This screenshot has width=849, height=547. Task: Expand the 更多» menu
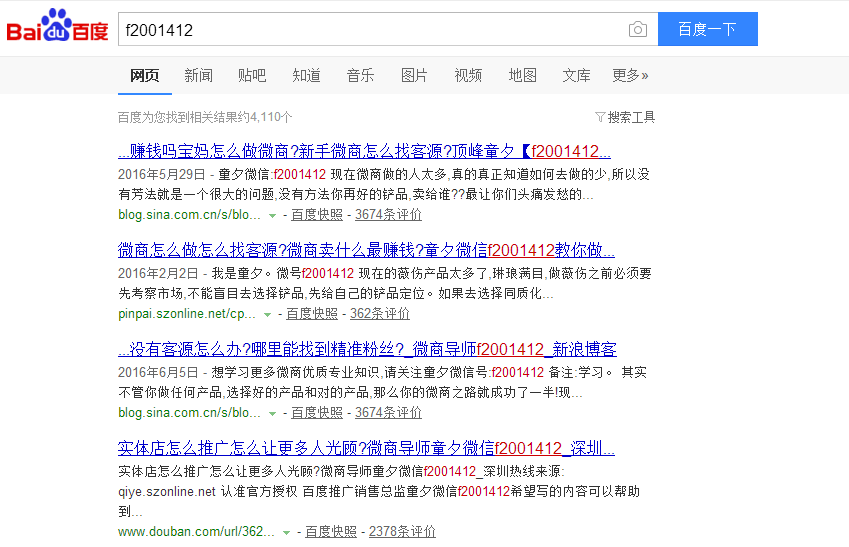tap(630, 75)
